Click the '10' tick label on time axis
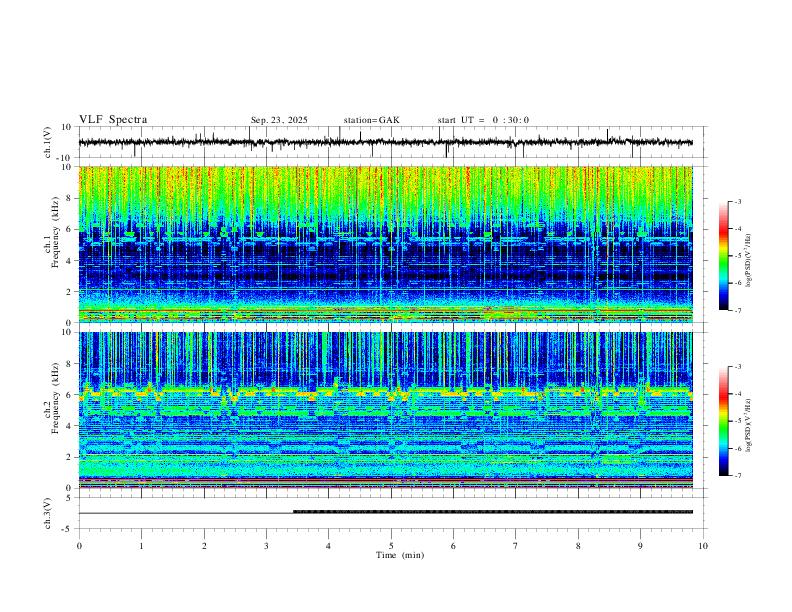The height and width of the screenshot is (612, 792). pyautogui.click(x=703, y=546)
